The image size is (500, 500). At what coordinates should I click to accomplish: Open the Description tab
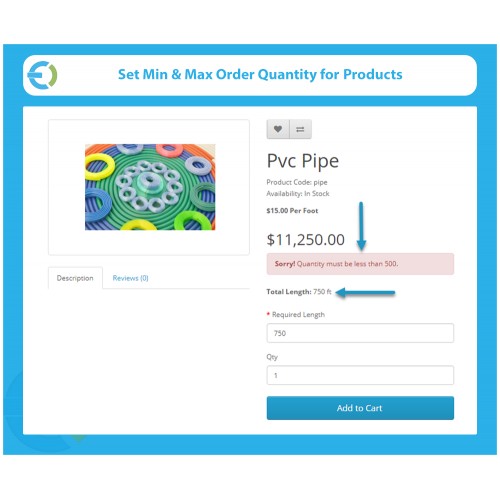(75, 278)
